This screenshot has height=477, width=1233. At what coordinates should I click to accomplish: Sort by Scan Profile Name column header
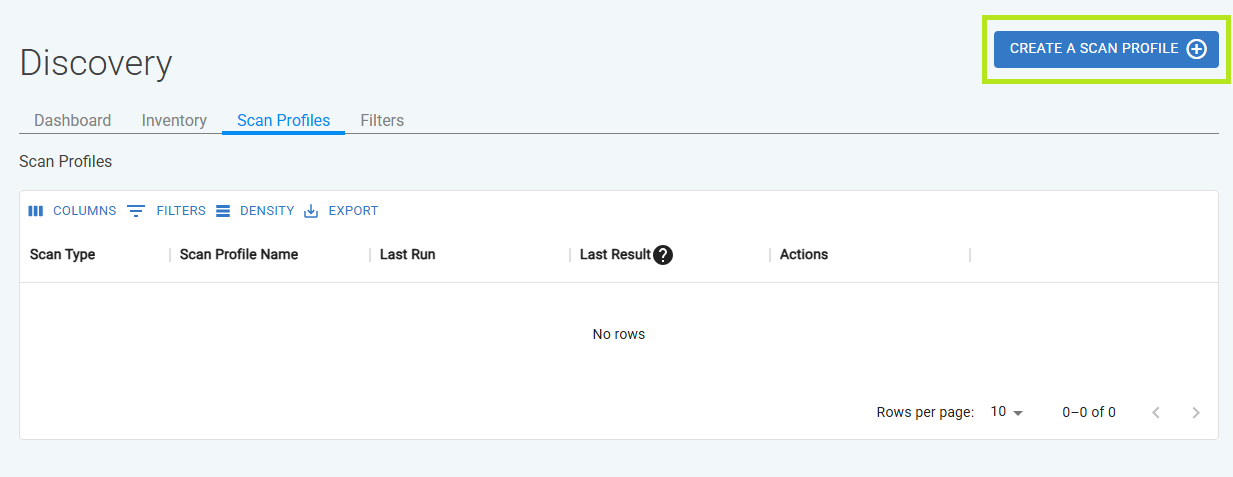tap(239, 254)
